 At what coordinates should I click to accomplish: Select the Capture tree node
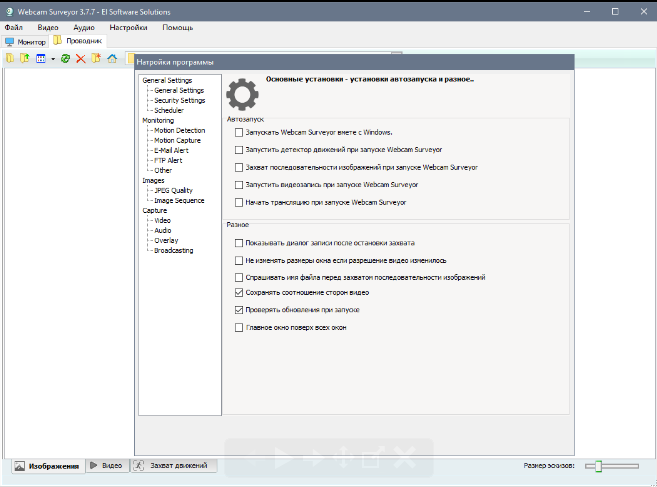point(155,210)
